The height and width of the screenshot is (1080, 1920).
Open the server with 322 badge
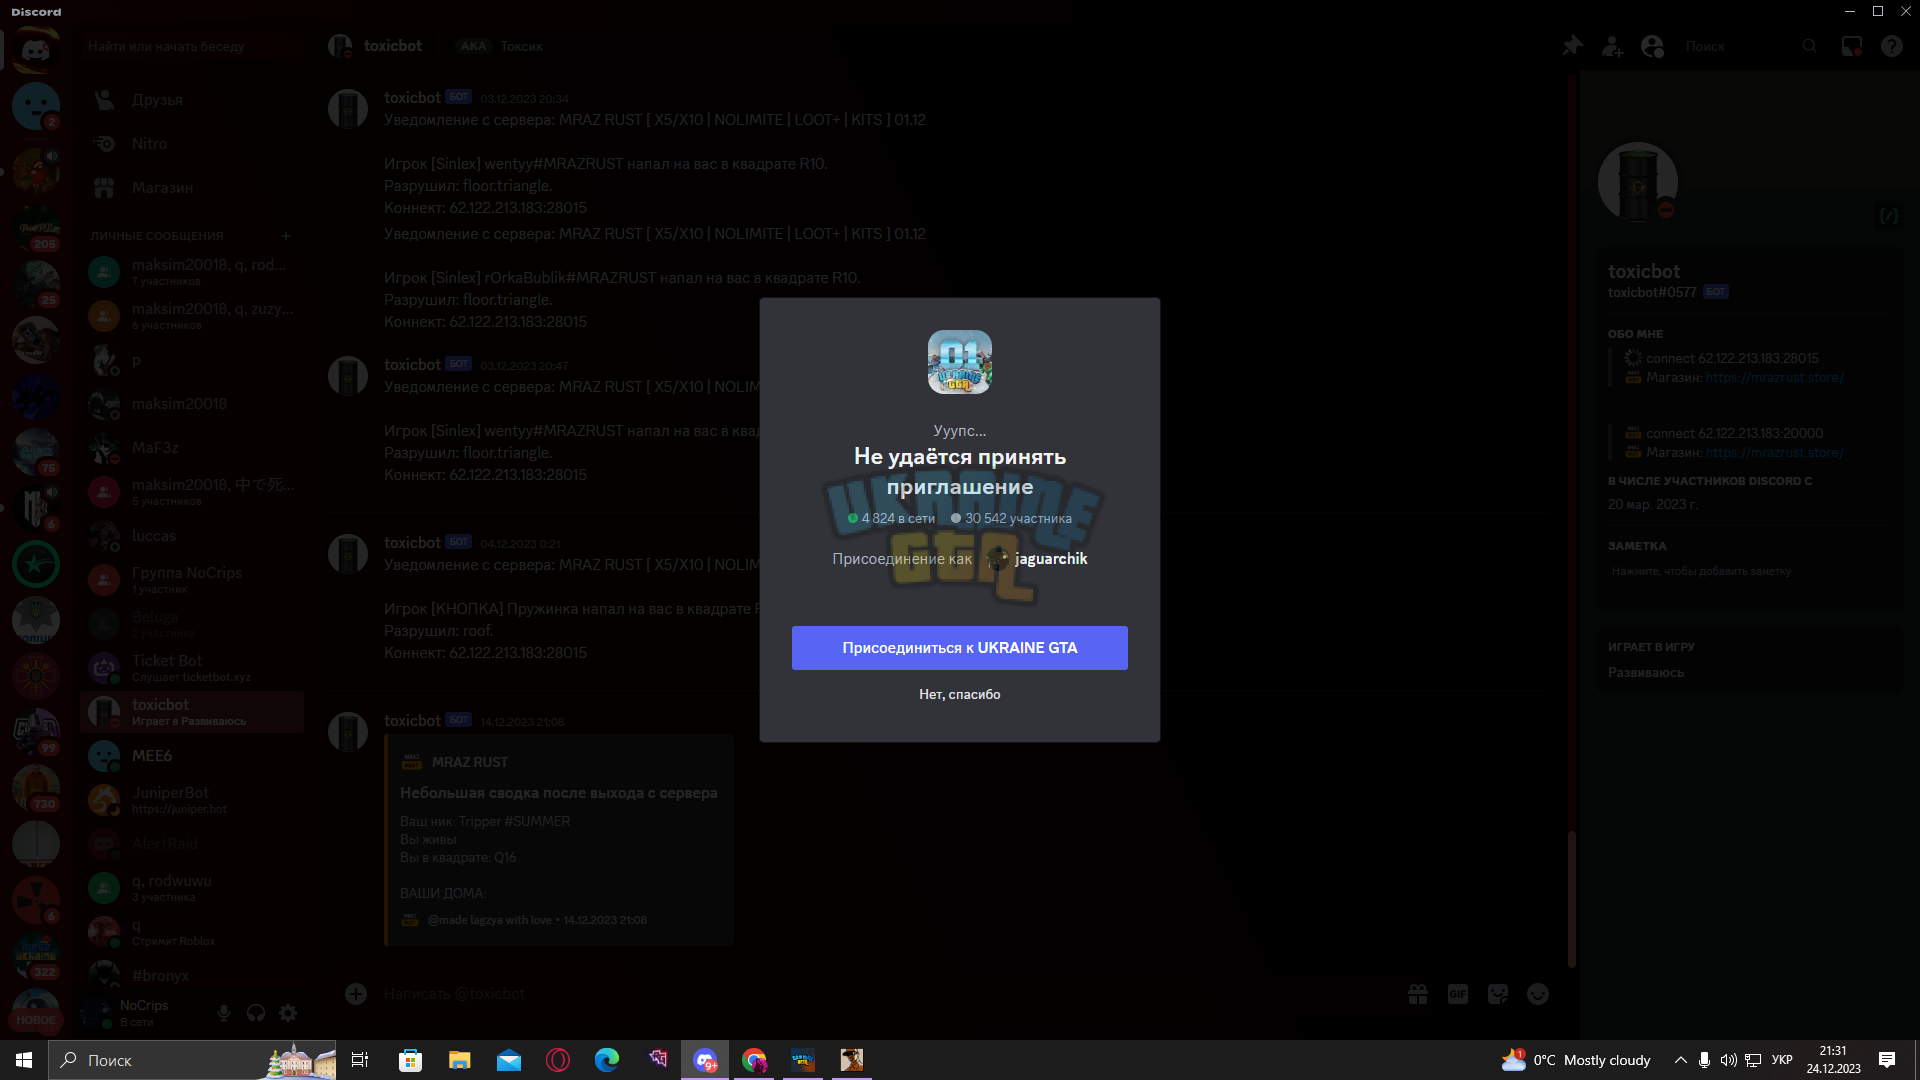(x=36, y=956)
